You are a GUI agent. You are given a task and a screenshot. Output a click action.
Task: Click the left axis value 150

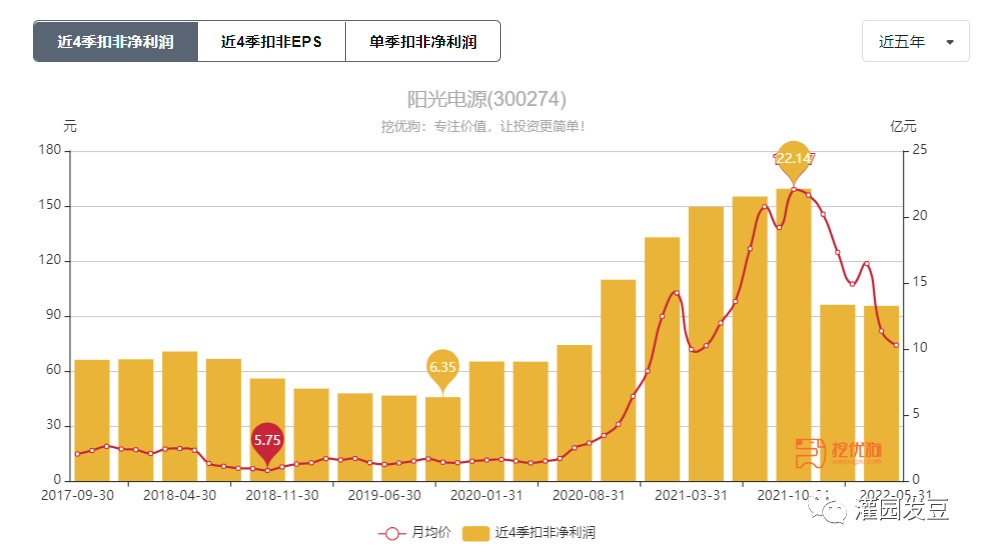click(50, 205)
